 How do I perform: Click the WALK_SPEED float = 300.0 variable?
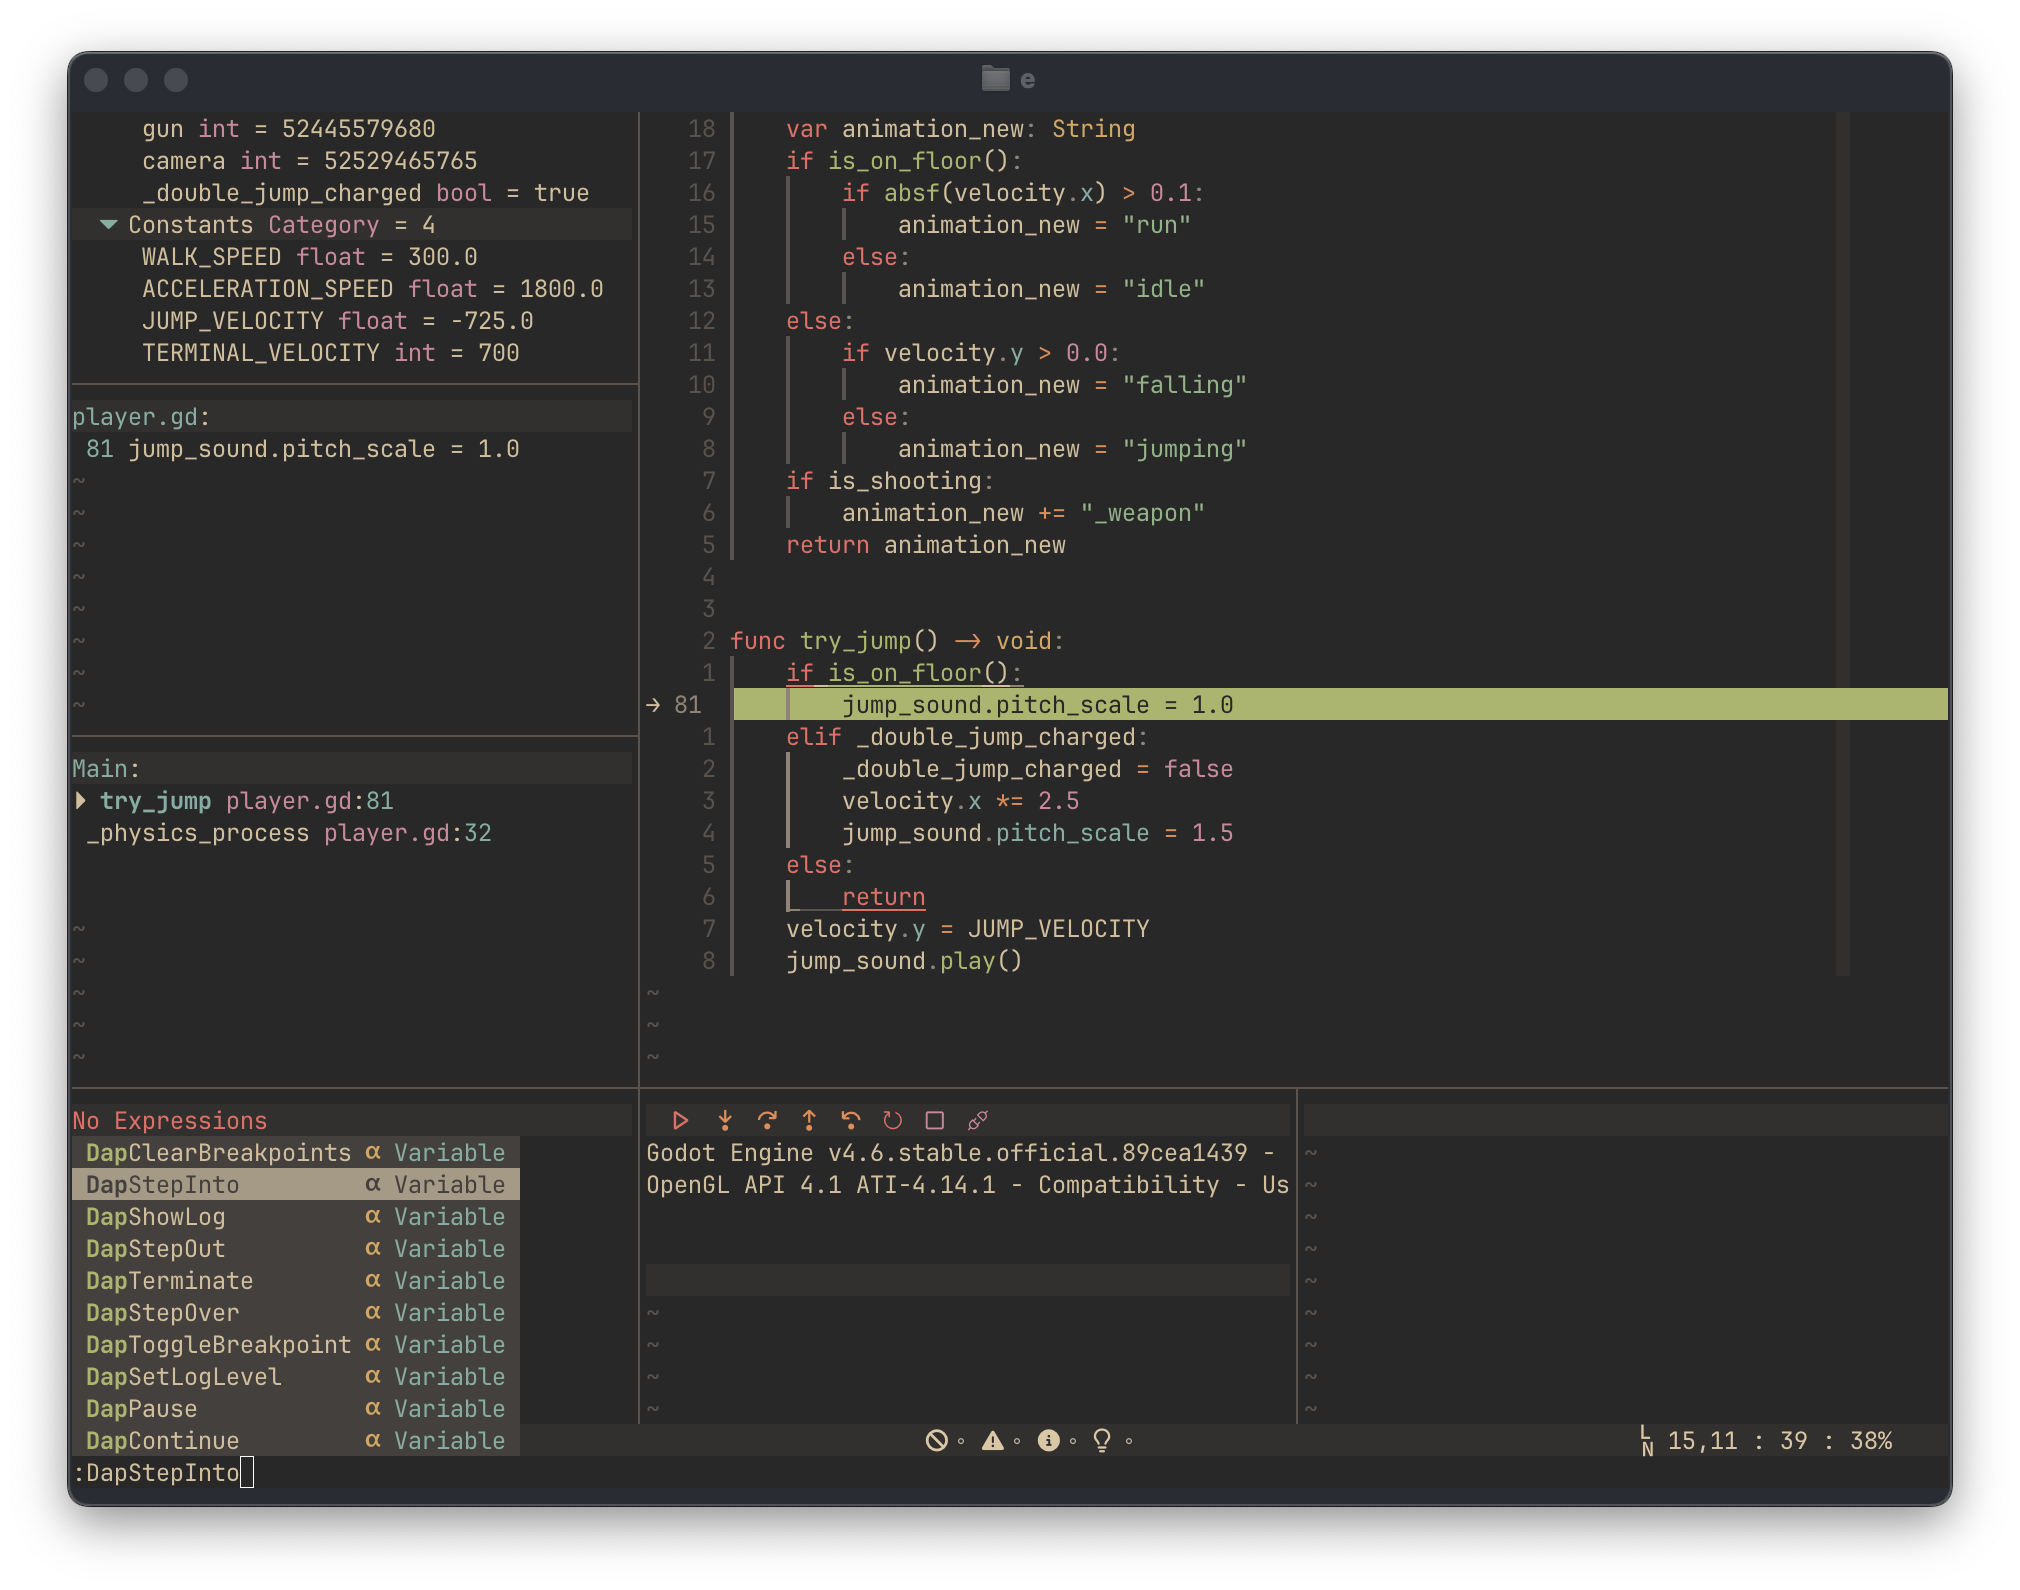coord(309,256)
